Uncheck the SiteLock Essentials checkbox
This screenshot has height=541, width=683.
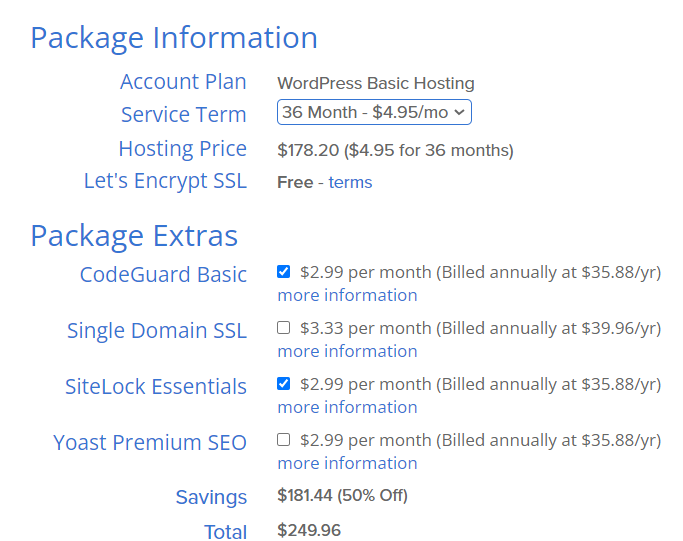pyautogui.click(x=284, y=383)
